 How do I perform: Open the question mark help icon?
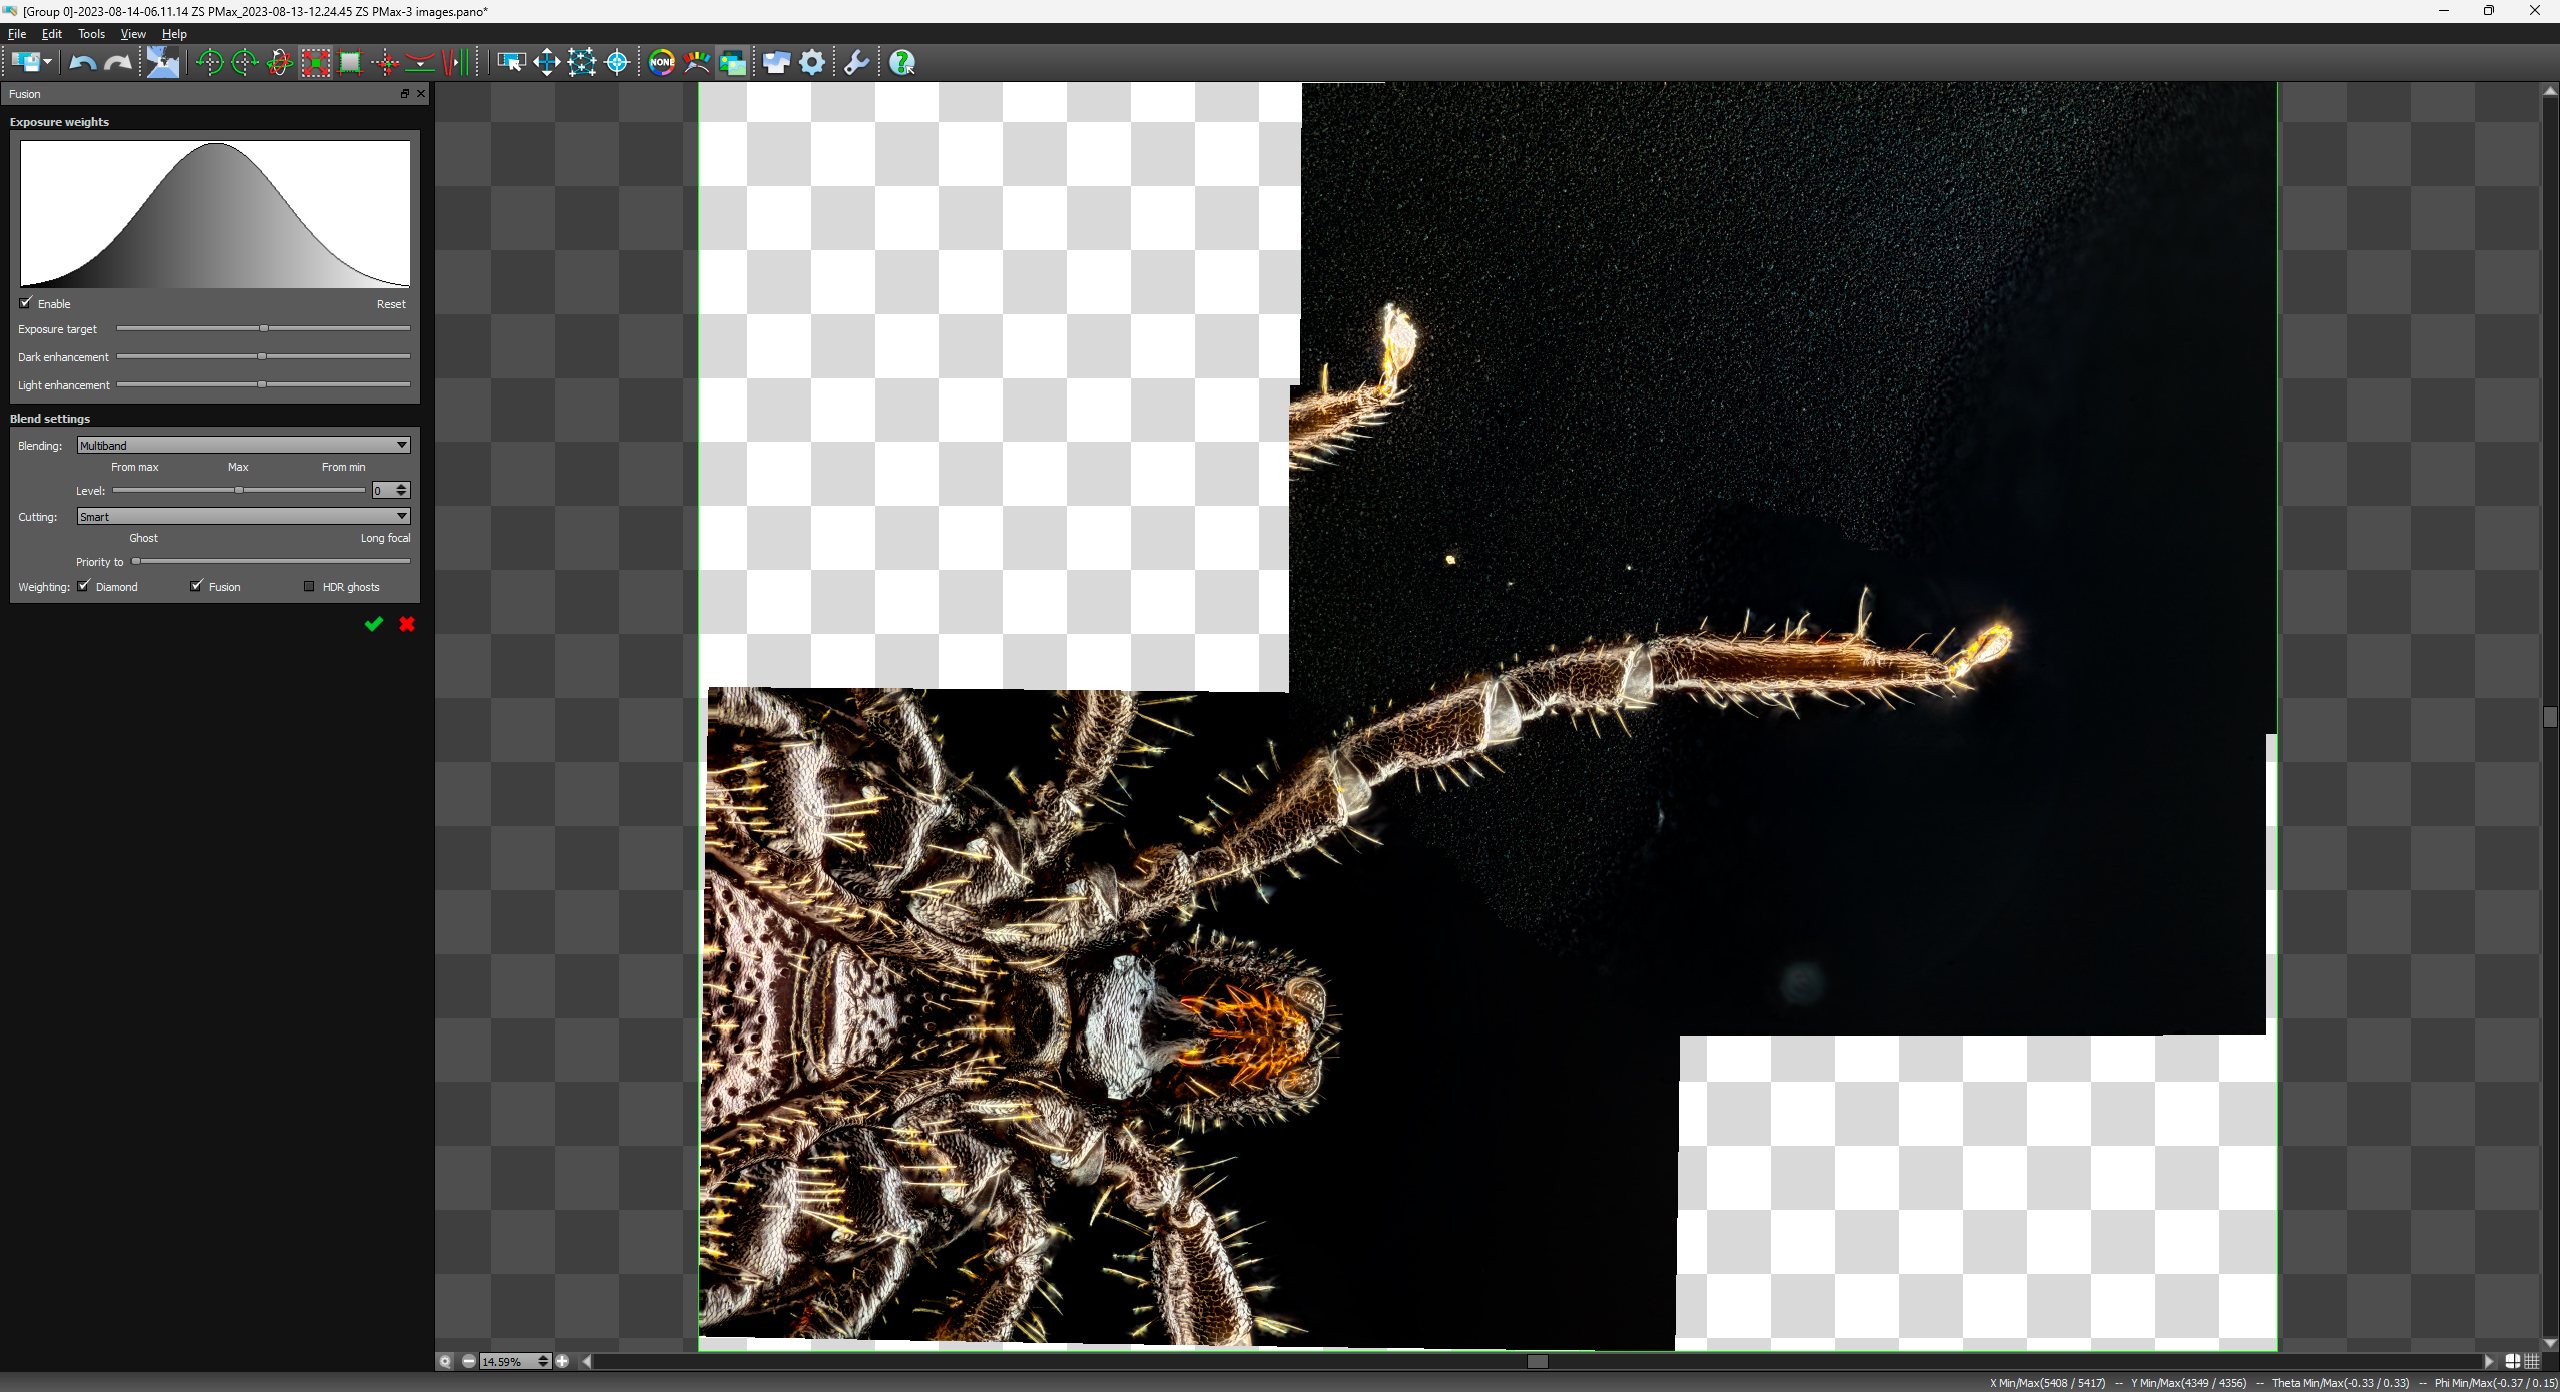(x=901, y=62)
